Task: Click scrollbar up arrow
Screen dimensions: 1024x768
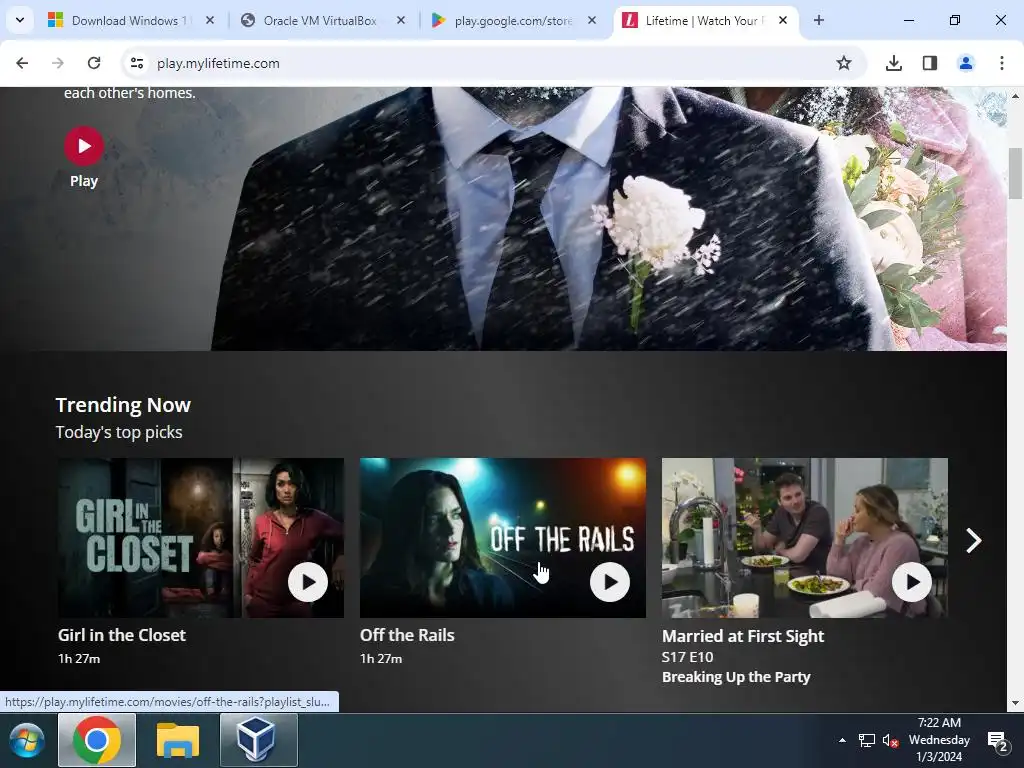Action: click(1015, 96)
